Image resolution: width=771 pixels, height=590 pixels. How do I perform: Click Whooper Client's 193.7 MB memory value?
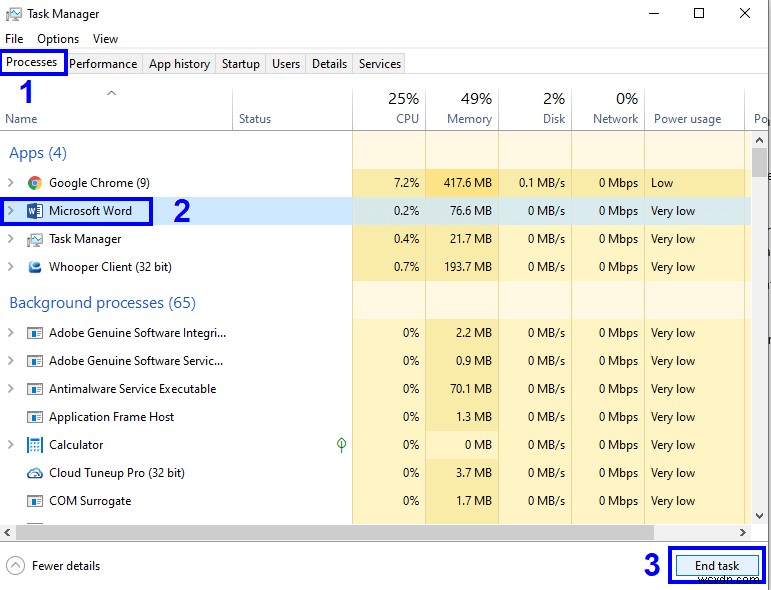click(x=468, y=267)
